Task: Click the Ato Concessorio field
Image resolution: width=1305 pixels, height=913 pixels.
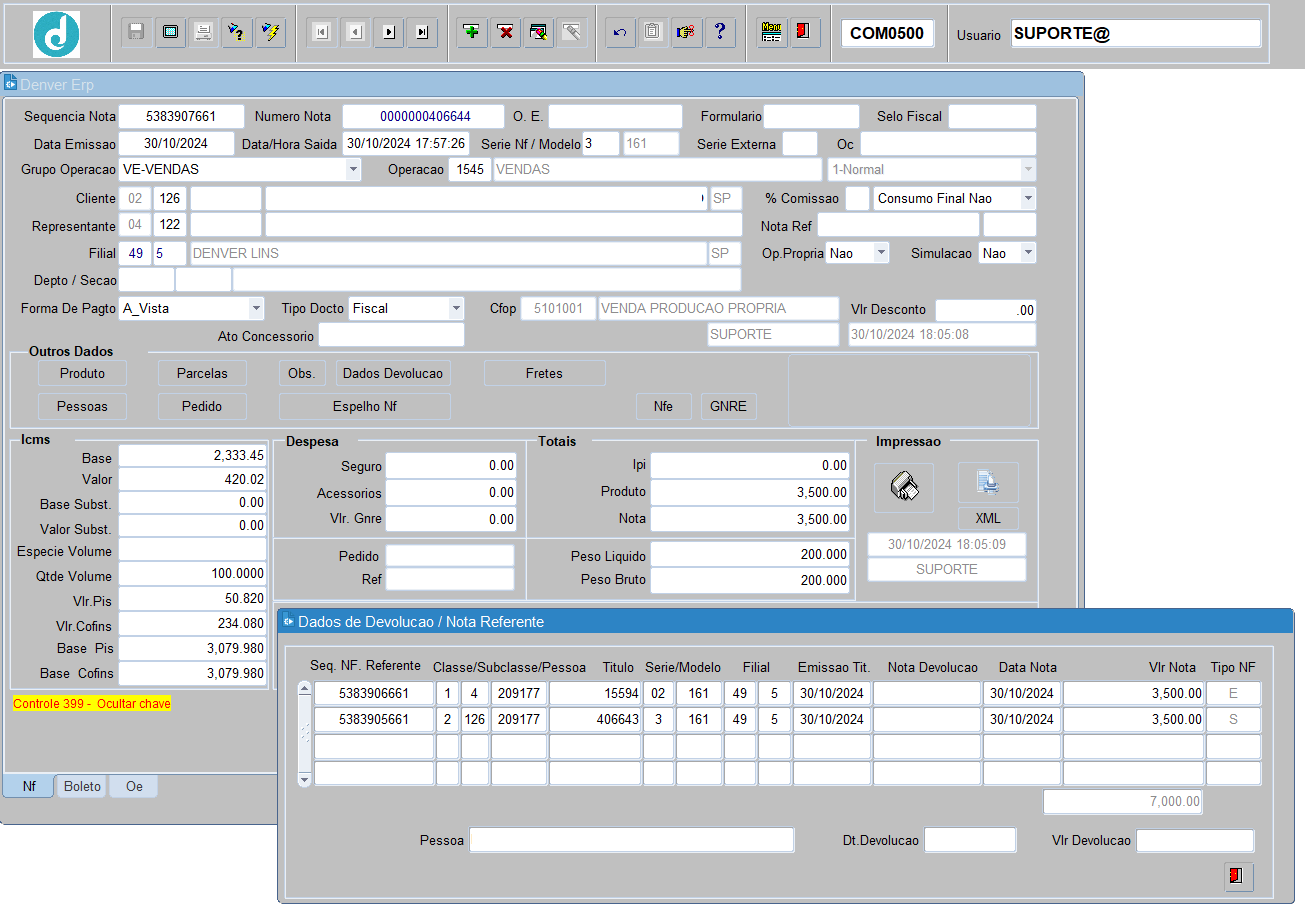Action: tap(391, 335)
